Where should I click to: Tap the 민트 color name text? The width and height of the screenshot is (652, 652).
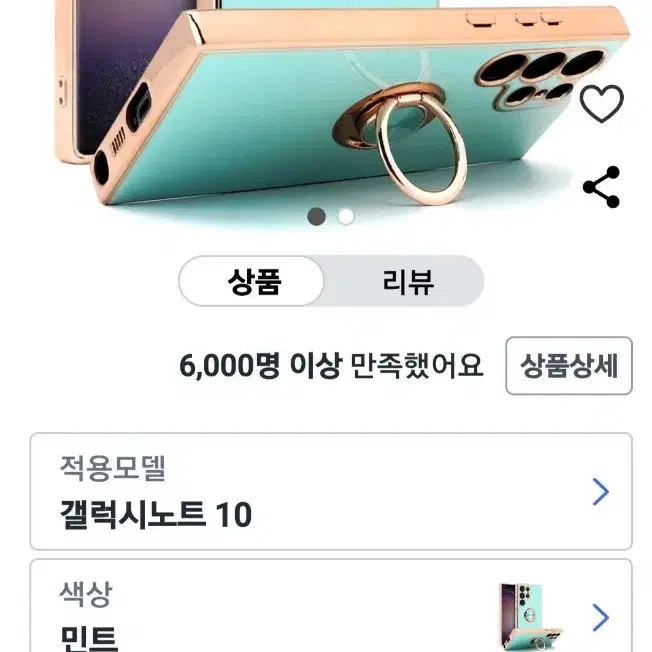(89, 639)
